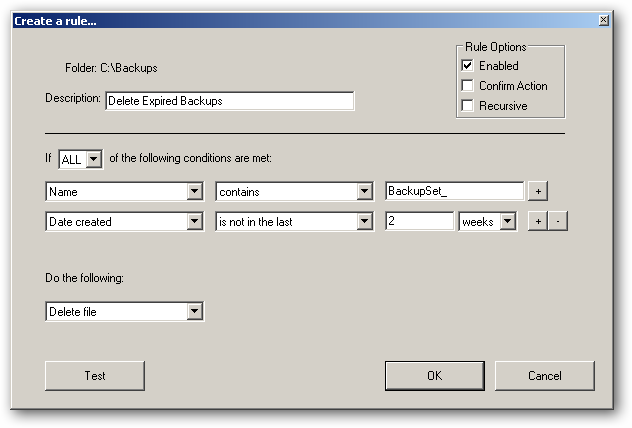Confirm the rule with OK

(434, 376)
